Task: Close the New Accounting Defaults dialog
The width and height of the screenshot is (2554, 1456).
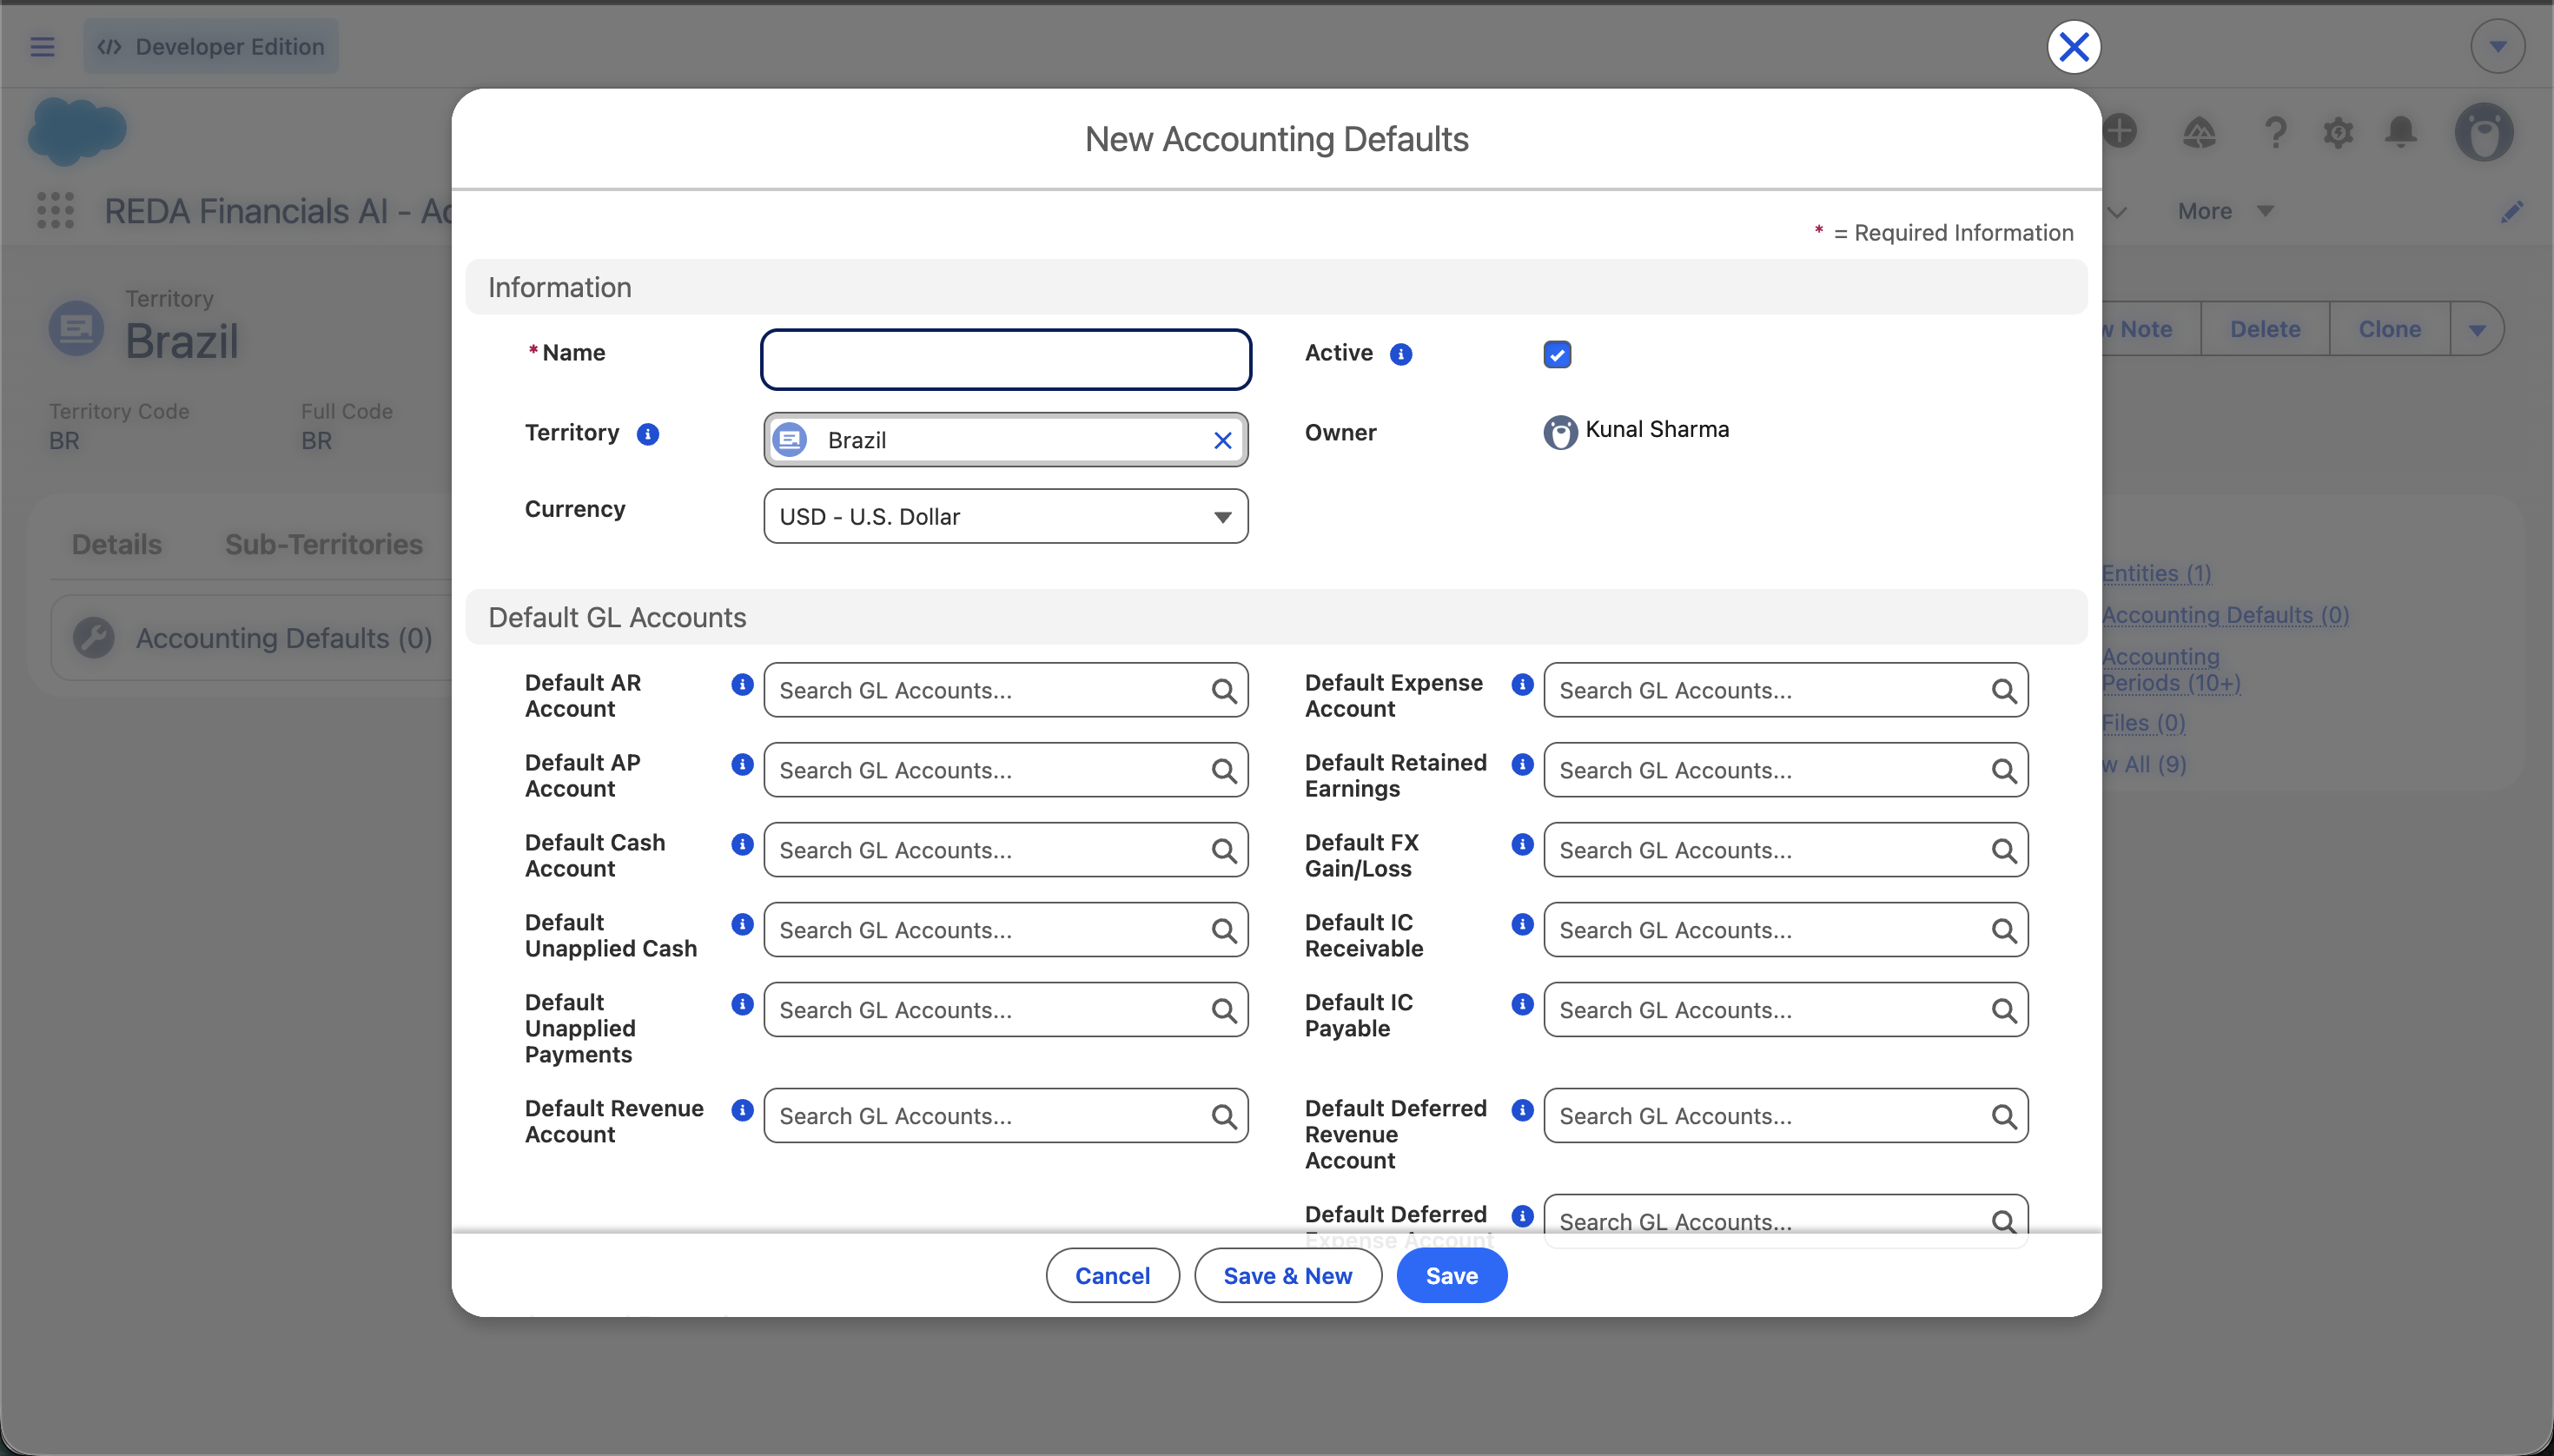Action: click(x=2074, y=46)
